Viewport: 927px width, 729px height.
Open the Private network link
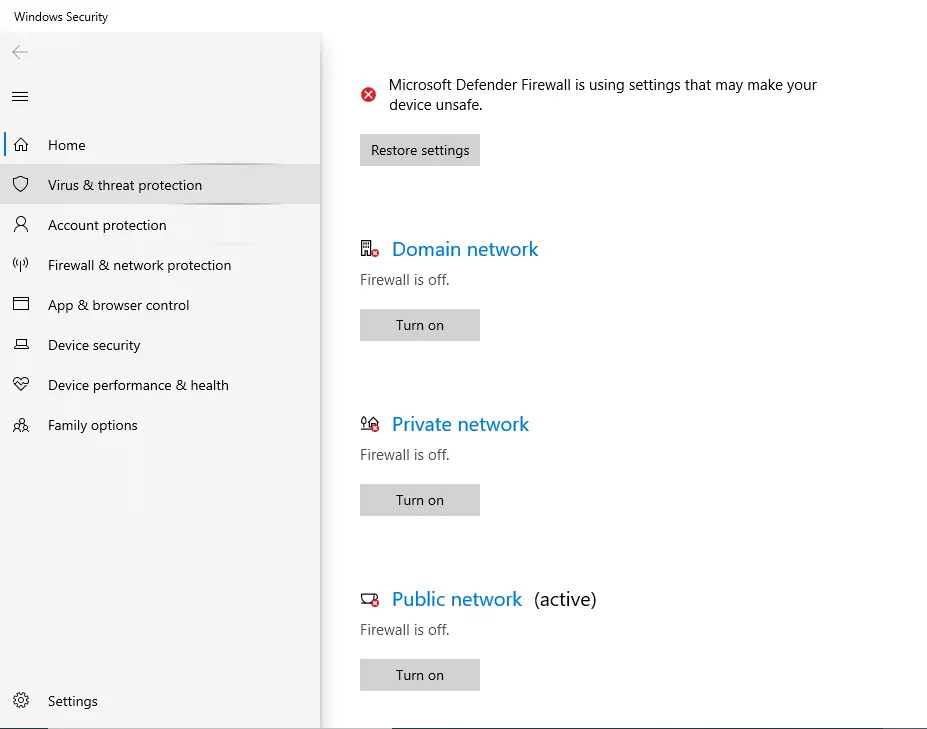pos(460,424)
